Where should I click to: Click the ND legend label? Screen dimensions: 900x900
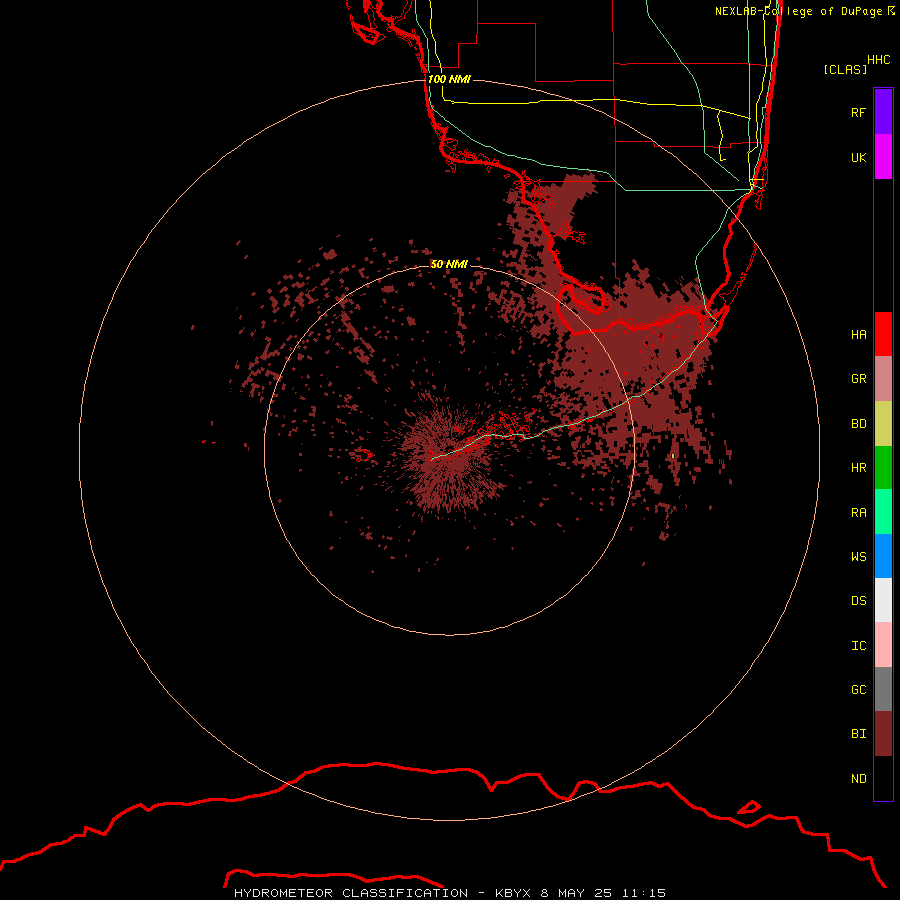(x=858, y=779)
